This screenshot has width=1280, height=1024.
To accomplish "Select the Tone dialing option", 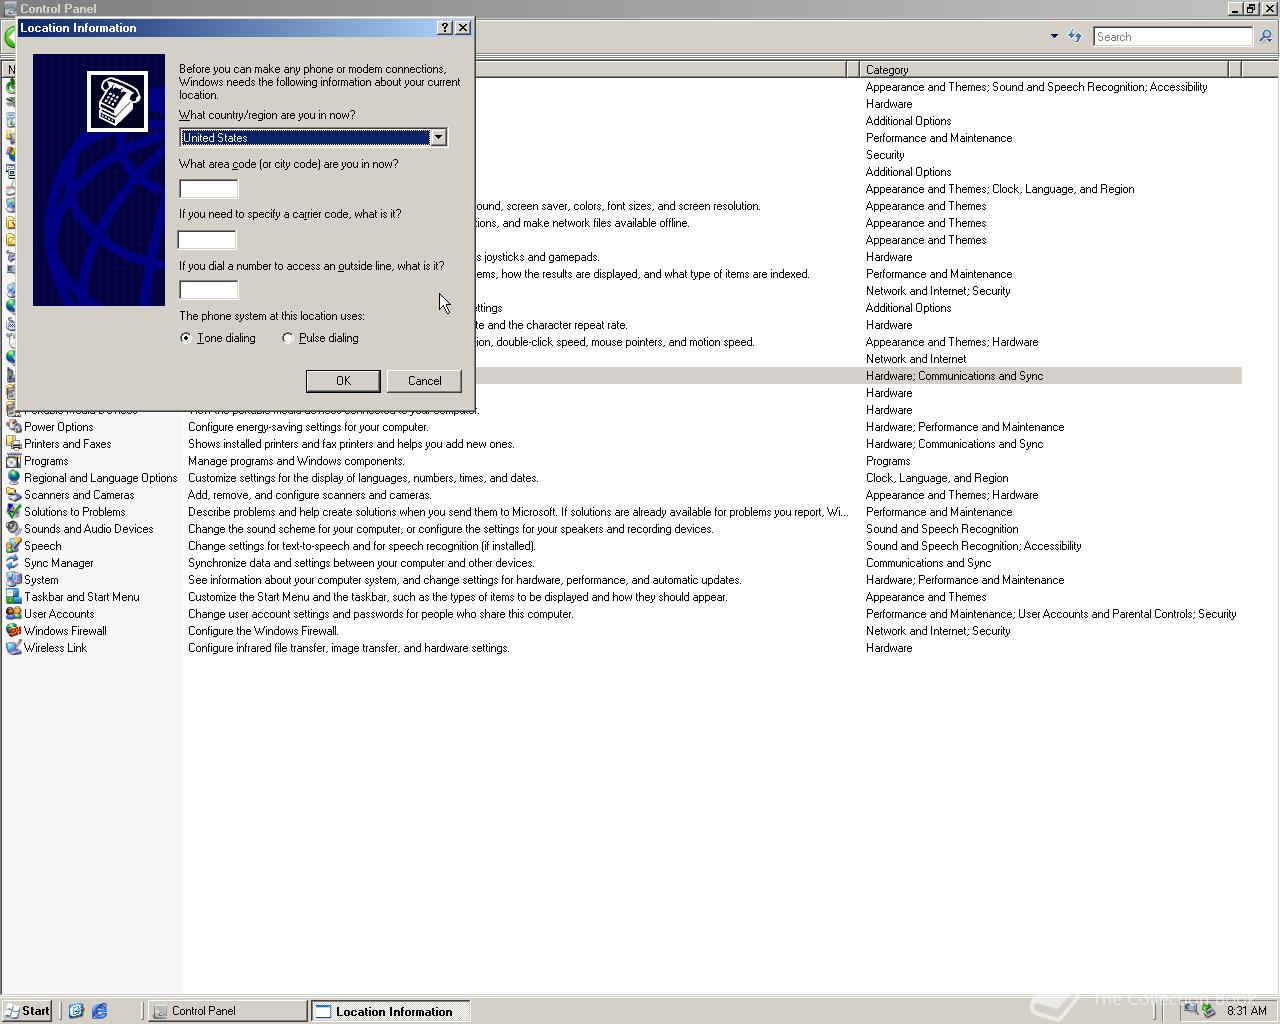I will [218, 338].
